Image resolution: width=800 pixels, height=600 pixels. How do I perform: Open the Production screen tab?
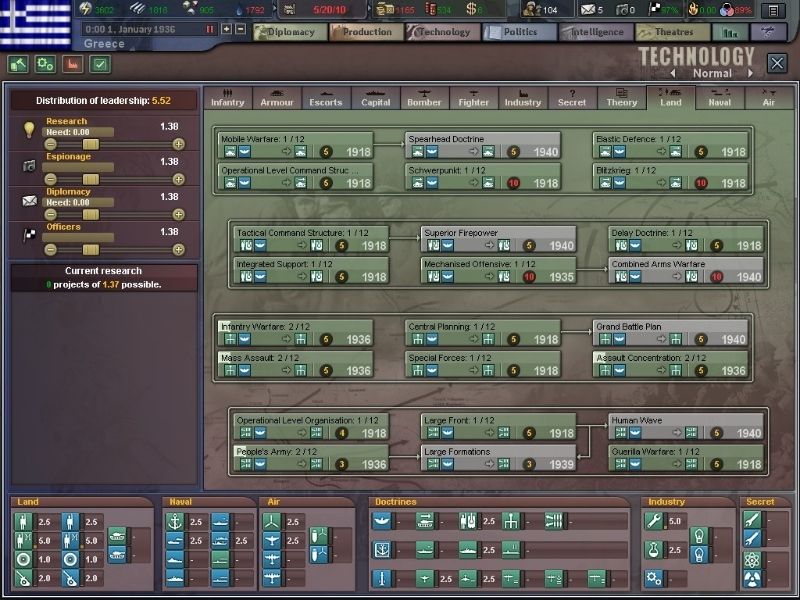point(366,32)
